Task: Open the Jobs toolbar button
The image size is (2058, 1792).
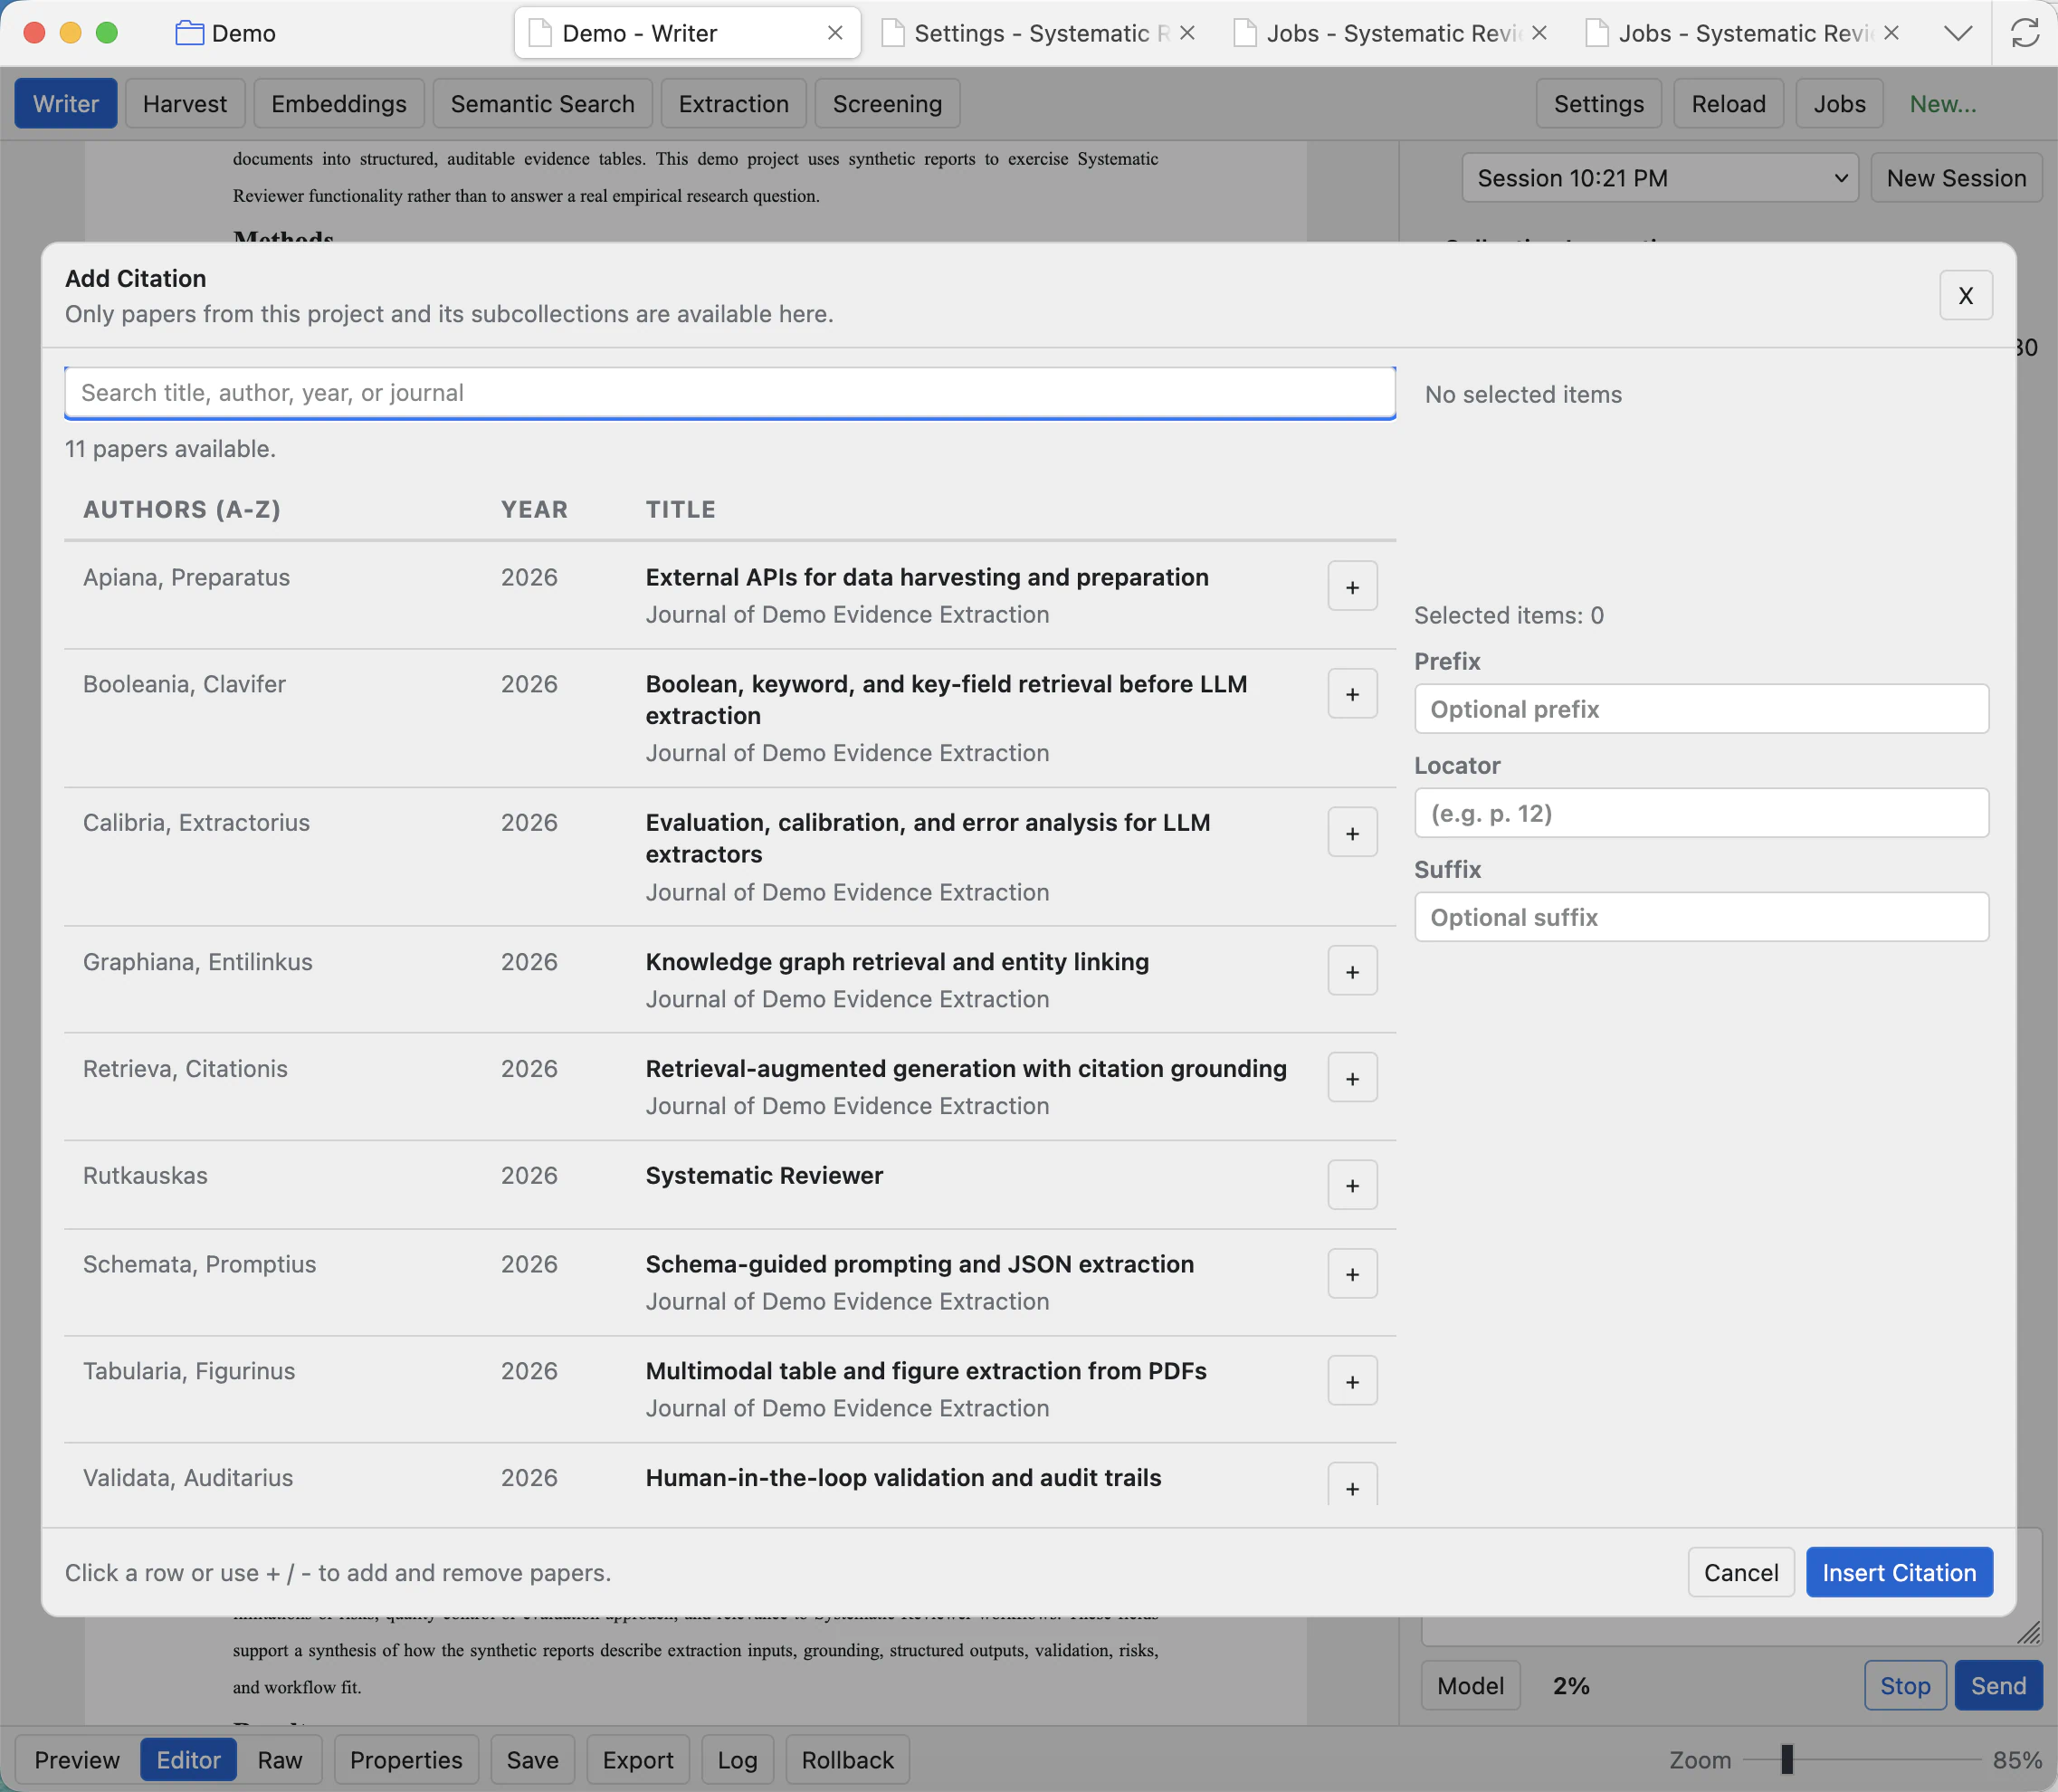Action: tap(1839, 104)
